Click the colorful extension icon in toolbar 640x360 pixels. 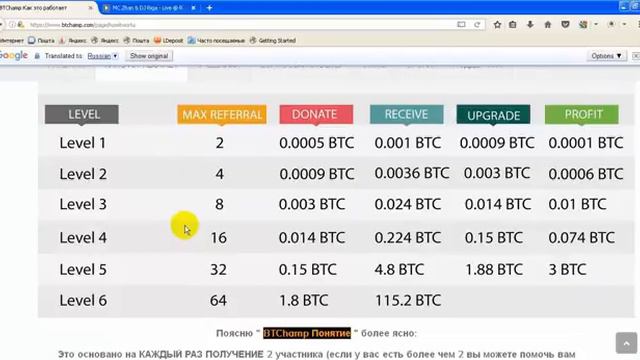tap(583, 24)
